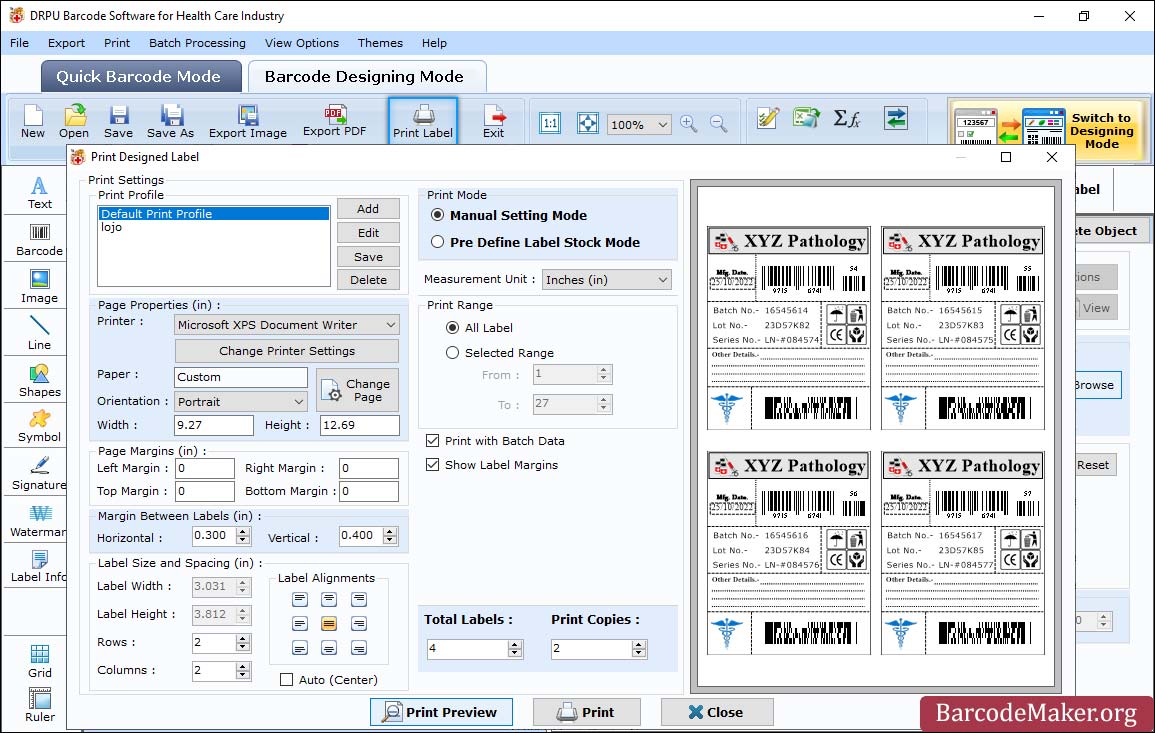
Task: Click the Add print profile button
Action: point(368,208)
